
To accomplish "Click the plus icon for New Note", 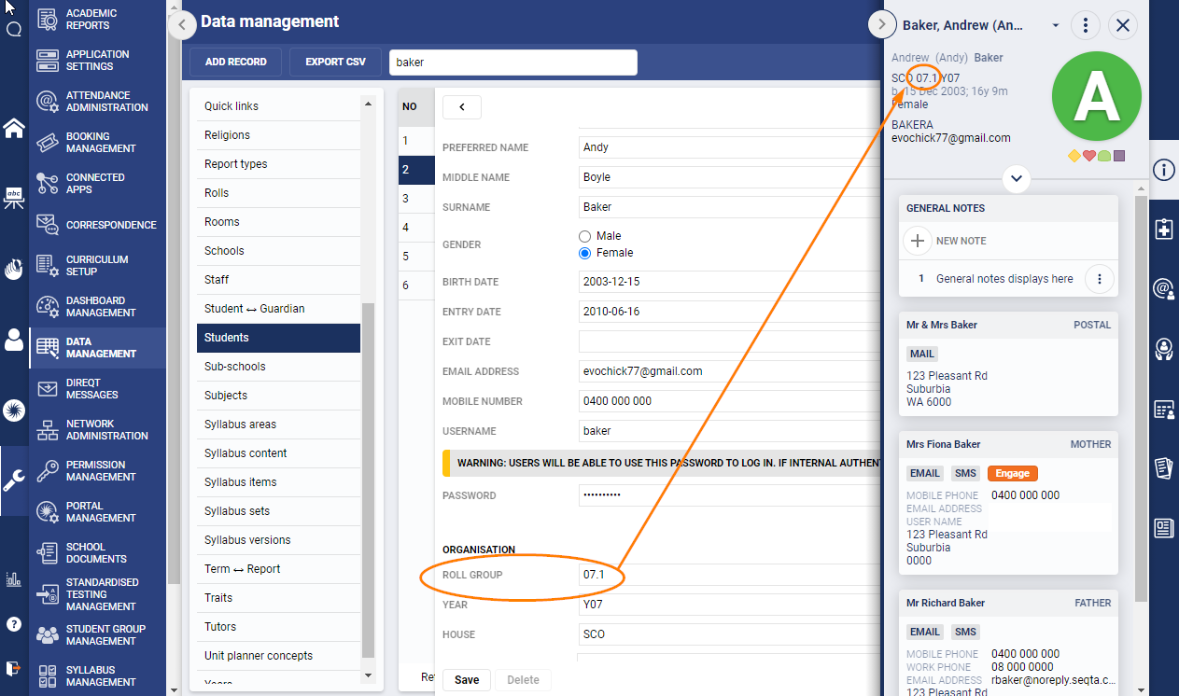I will [x=917, y=241].
